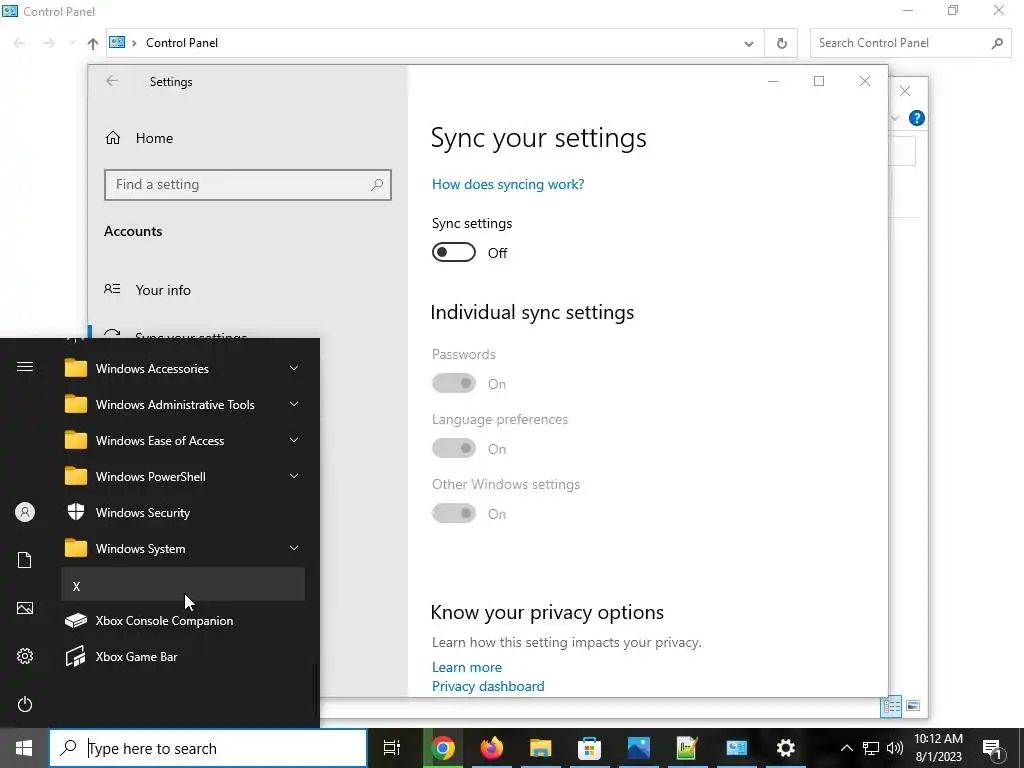
Task: Click the Settings back arrow
Action: 112,81
